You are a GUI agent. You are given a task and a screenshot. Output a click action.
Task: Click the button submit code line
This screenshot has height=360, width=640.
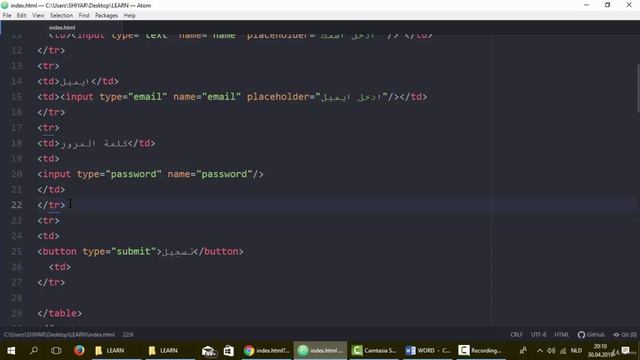(140, 251)
